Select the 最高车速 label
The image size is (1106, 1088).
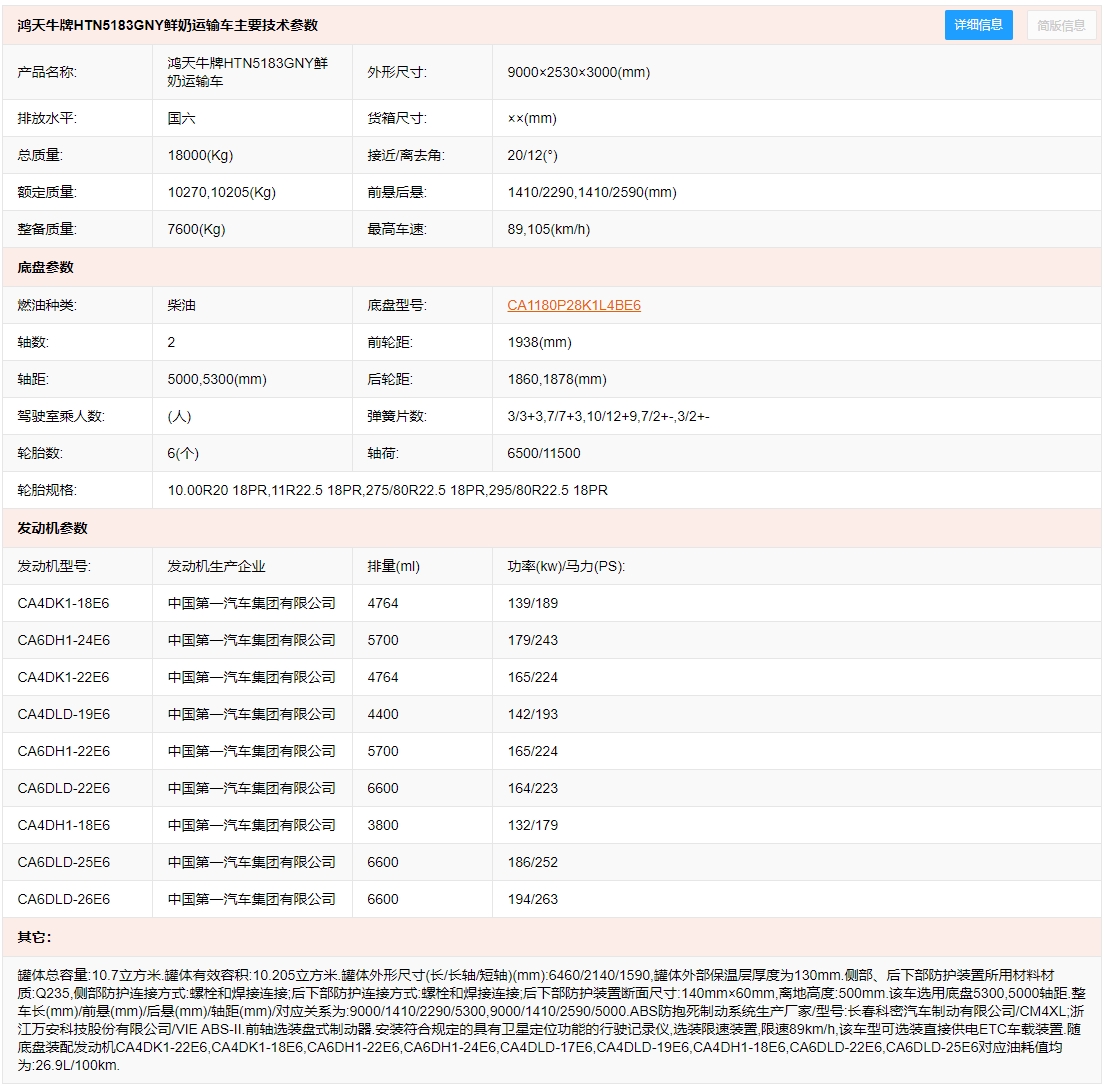[396, 229]
